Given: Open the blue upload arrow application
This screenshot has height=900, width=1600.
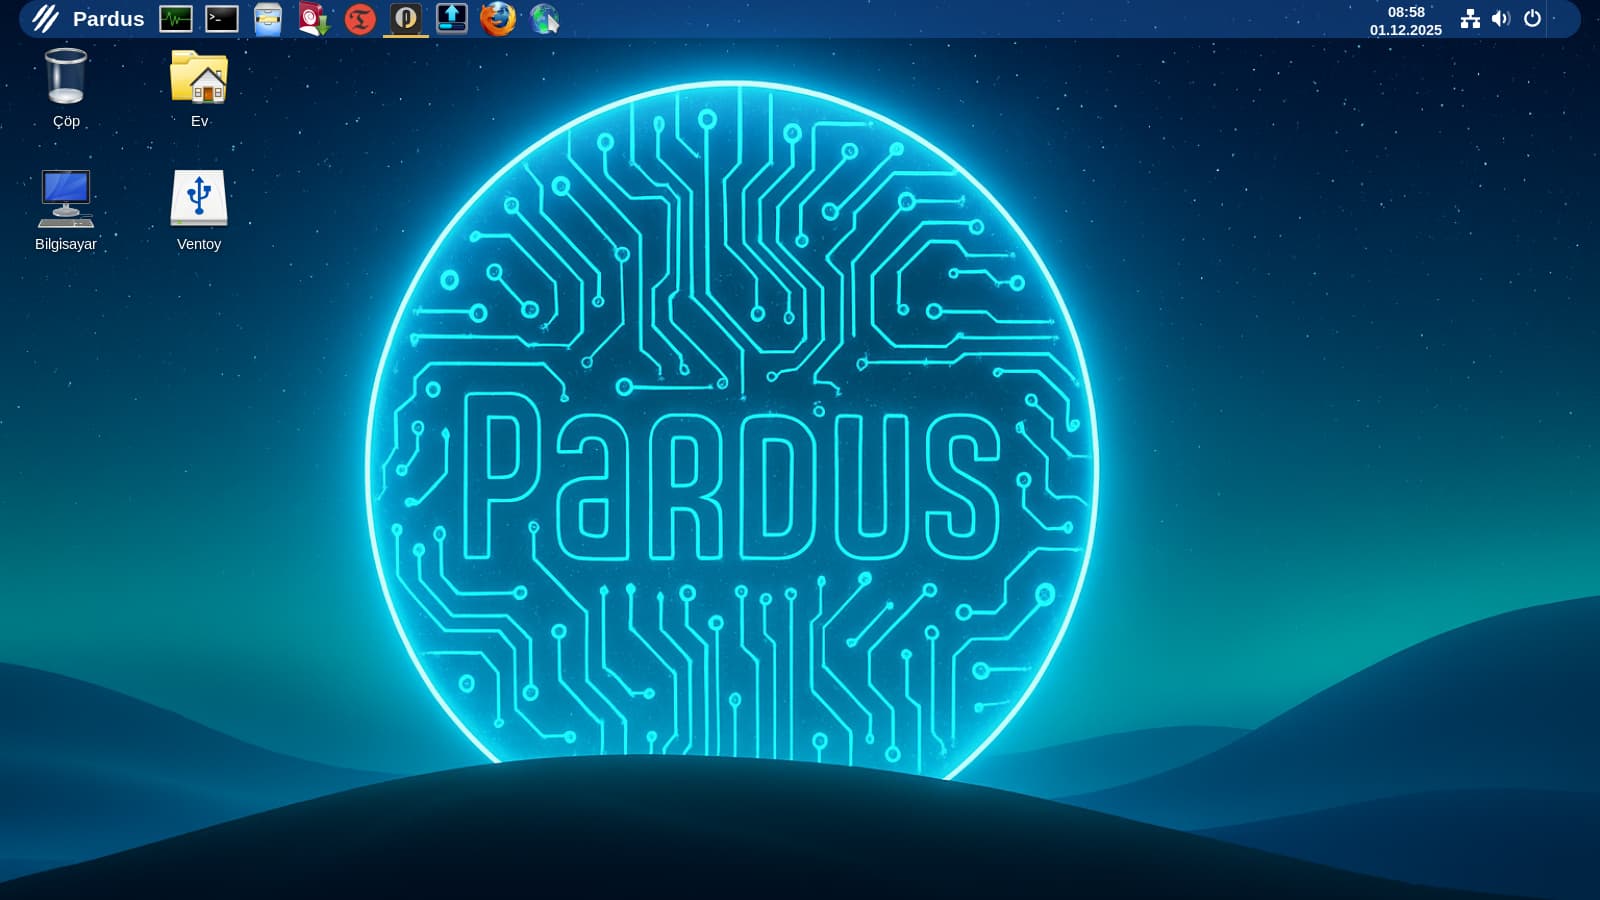Looking at the screenshot, I should (x=452, y=19).
